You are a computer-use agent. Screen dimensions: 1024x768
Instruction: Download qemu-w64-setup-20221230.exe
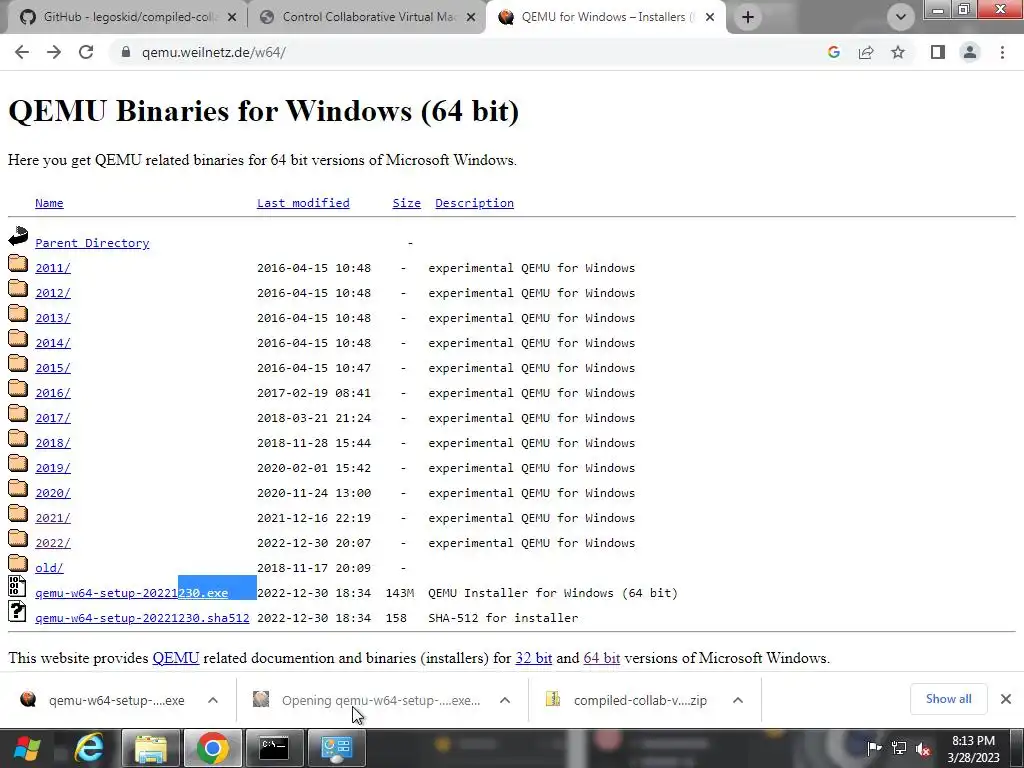point(131,593)
